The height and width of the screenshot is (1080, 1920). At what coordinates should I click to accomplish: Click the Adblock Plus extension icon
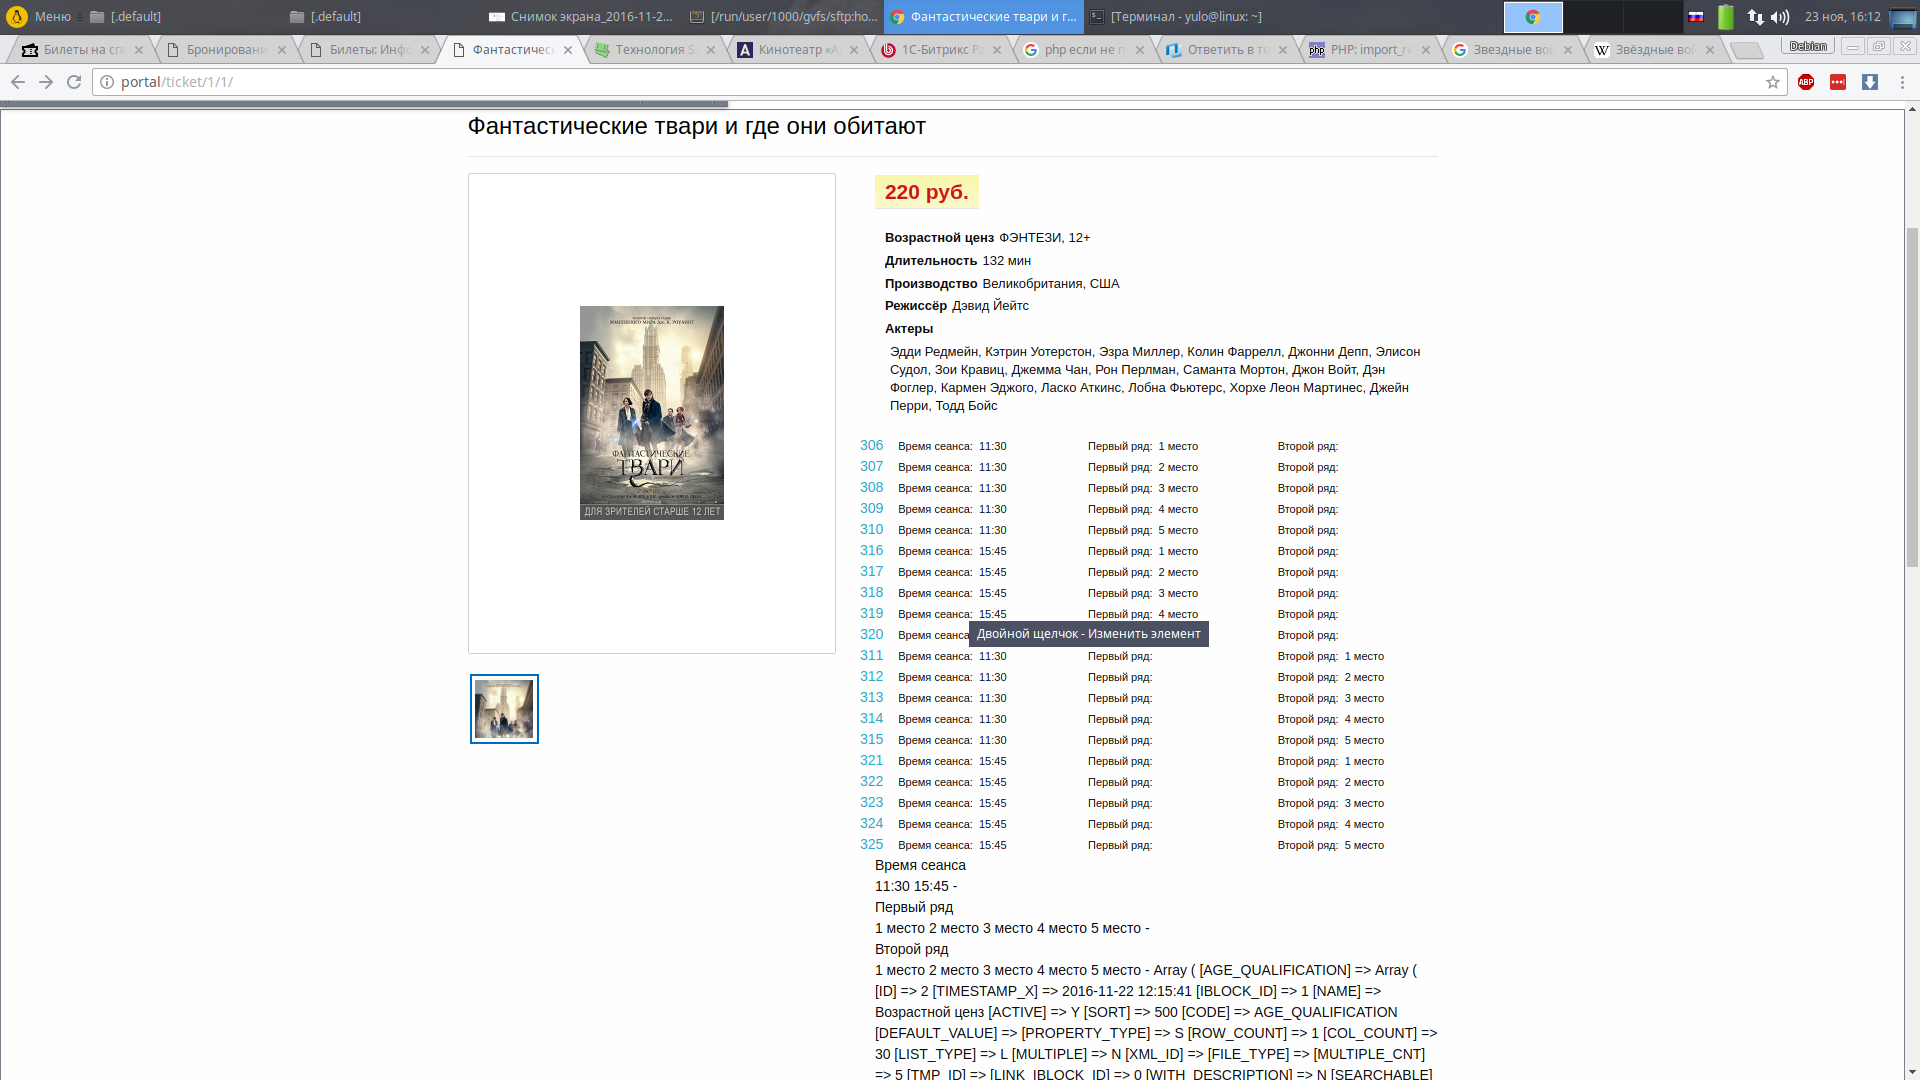click(x=1806, y=82)
